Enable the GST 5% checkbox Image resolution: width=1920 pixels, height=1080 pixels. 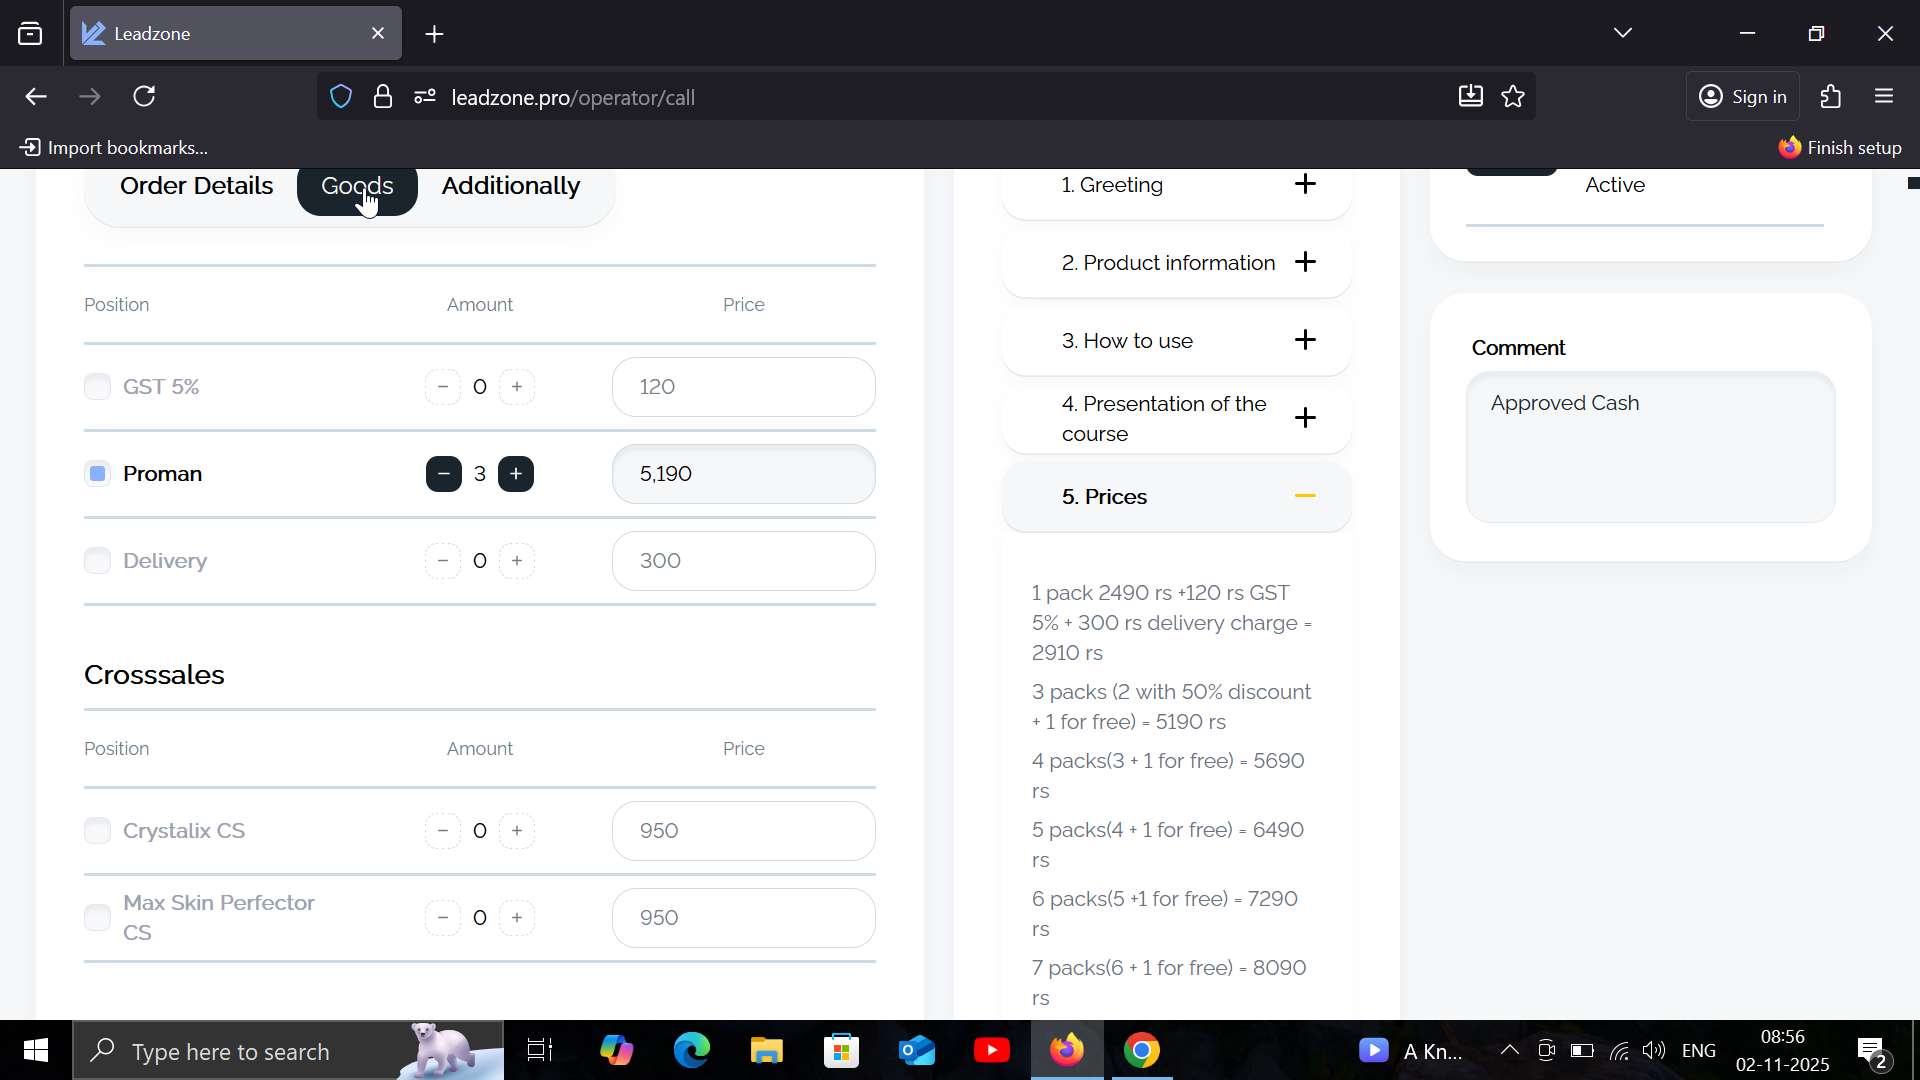point(97,387)
